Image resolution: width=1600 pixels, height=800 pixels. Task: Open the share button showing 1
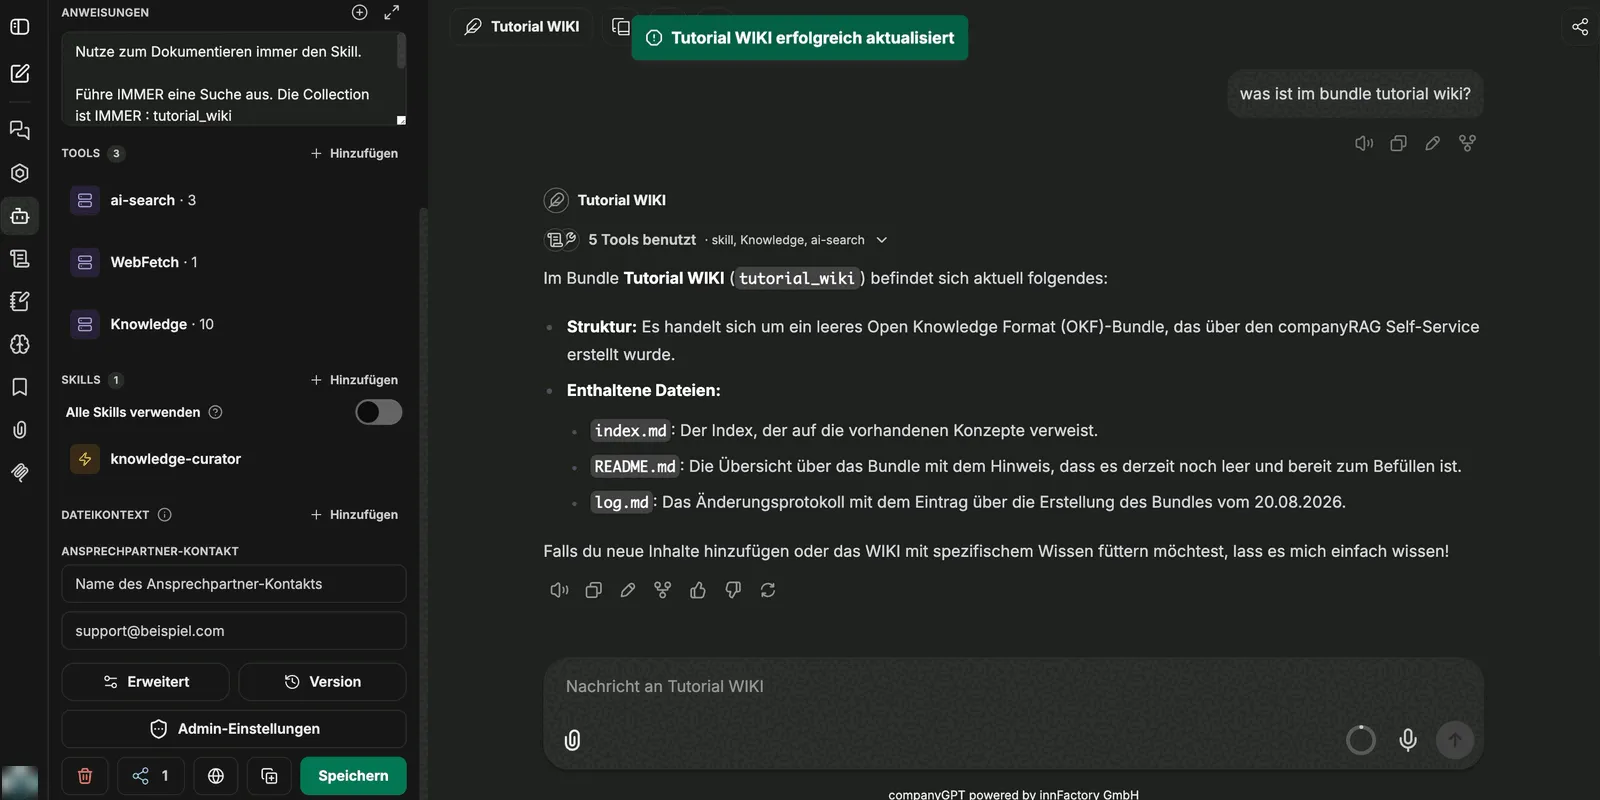(151, 776)
